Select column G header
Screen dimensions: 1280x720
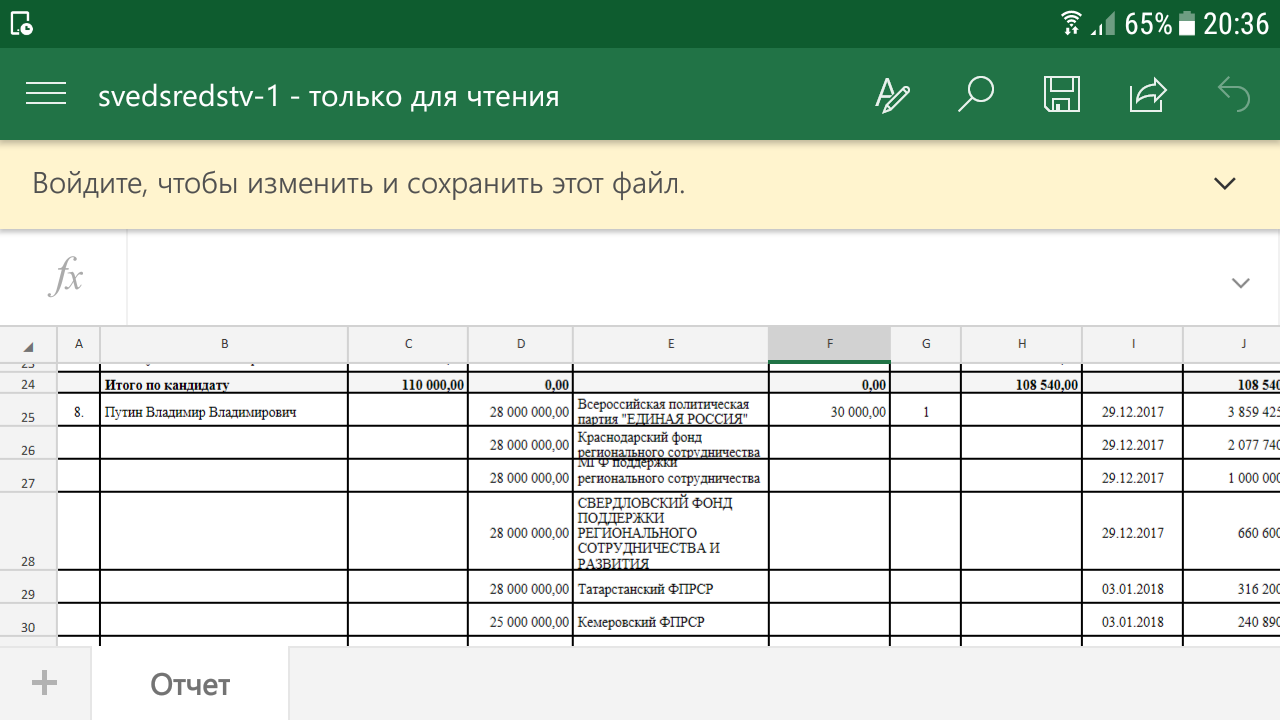(x=926, y=344)
